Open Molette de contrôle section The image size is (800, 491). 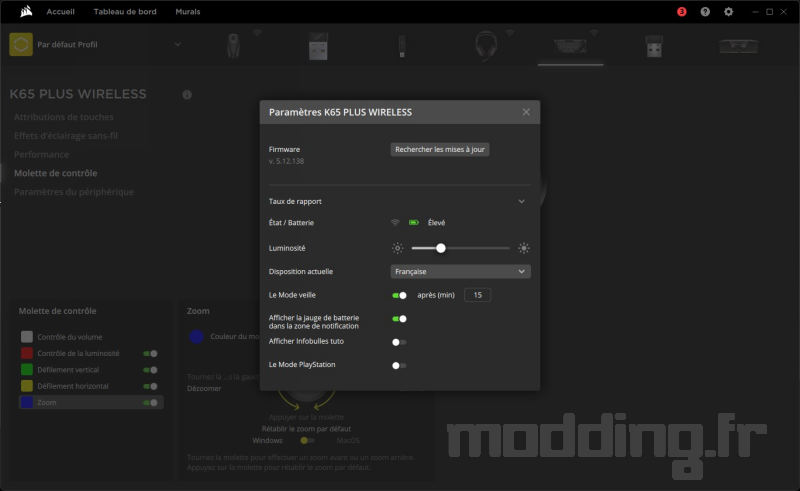coord(56,173)
